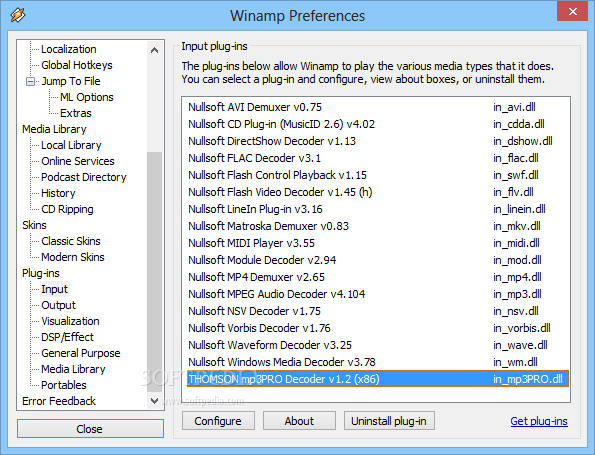Open Local Library preferences
The height and width of the screenshot is (455, 595).
[x=71, y=145]
